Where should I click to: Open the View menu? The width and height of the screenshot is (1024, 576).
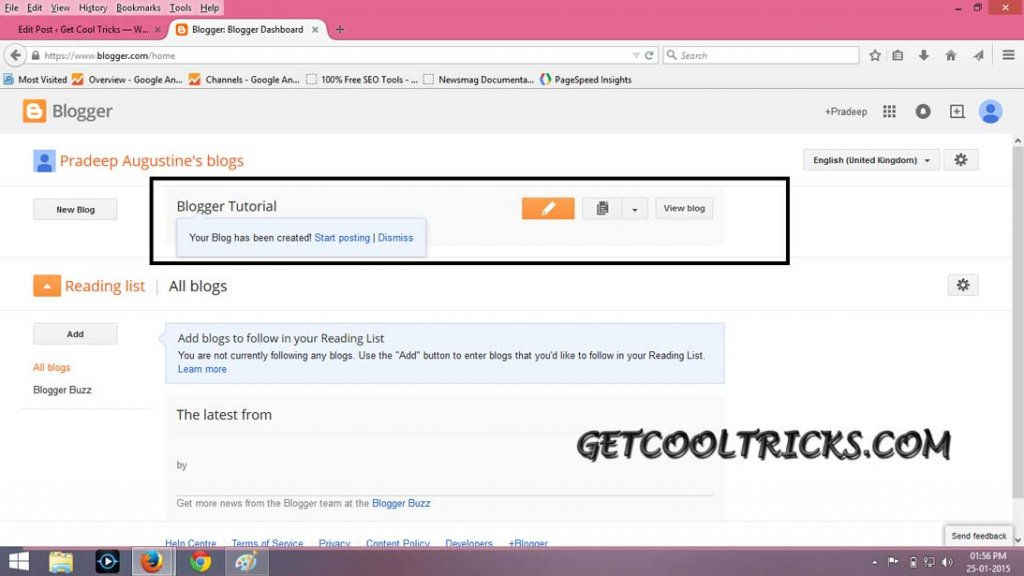(x=60, y=8)
